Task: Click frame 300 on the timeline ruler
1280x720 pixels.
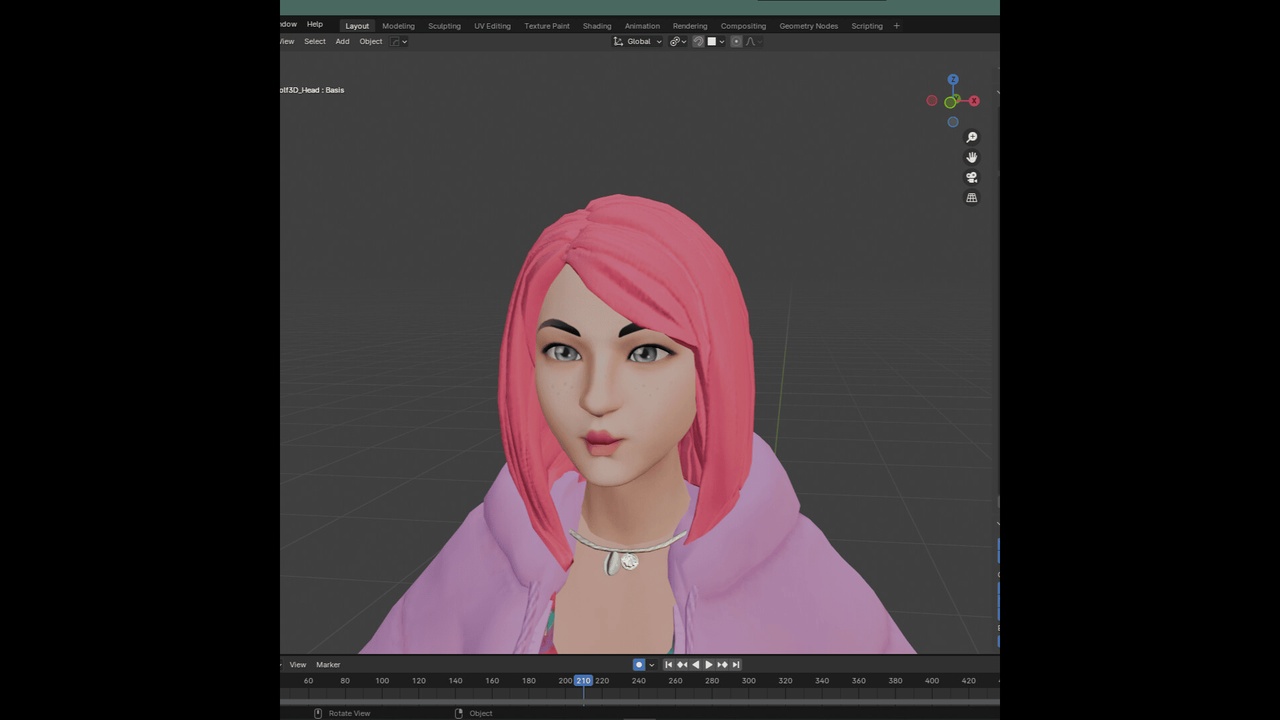Action: tap(748, 681)
